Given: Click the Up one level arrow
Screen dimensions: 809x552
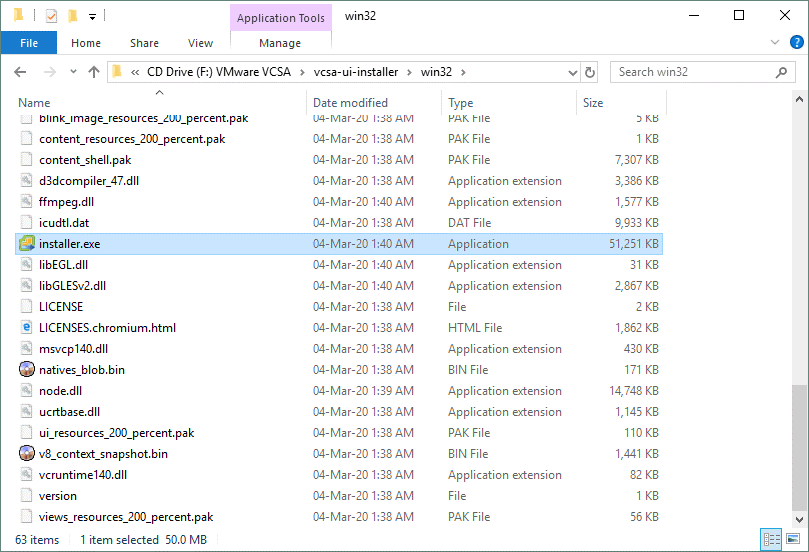Looking at the screenshot, I should click(x=94, y=72).
